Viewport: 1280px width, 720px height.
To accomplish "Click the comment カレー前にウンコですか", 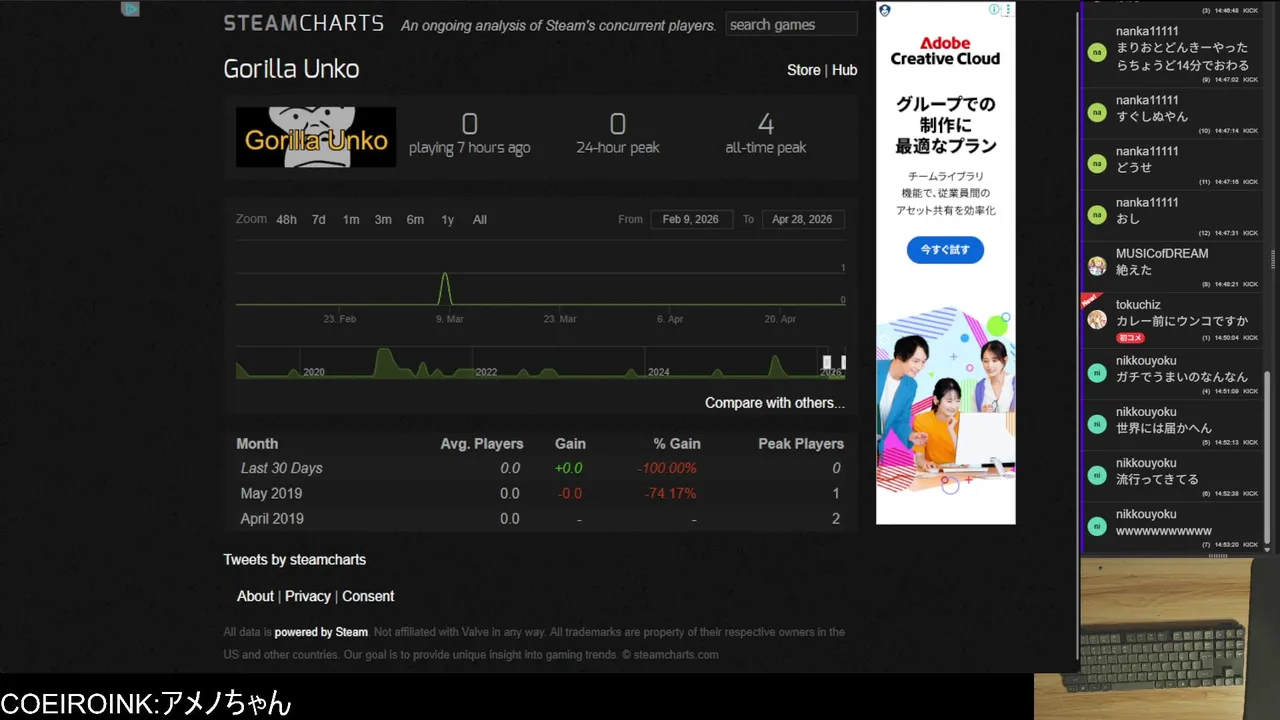I will 1182,321.
